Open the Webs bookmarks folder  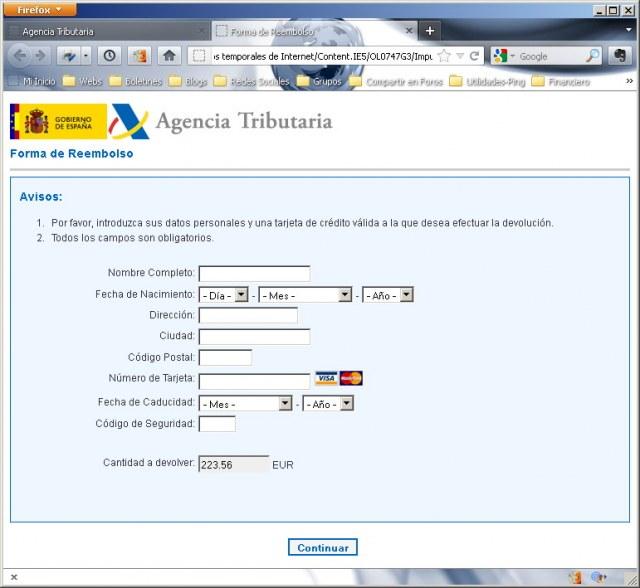pos(82,82)
